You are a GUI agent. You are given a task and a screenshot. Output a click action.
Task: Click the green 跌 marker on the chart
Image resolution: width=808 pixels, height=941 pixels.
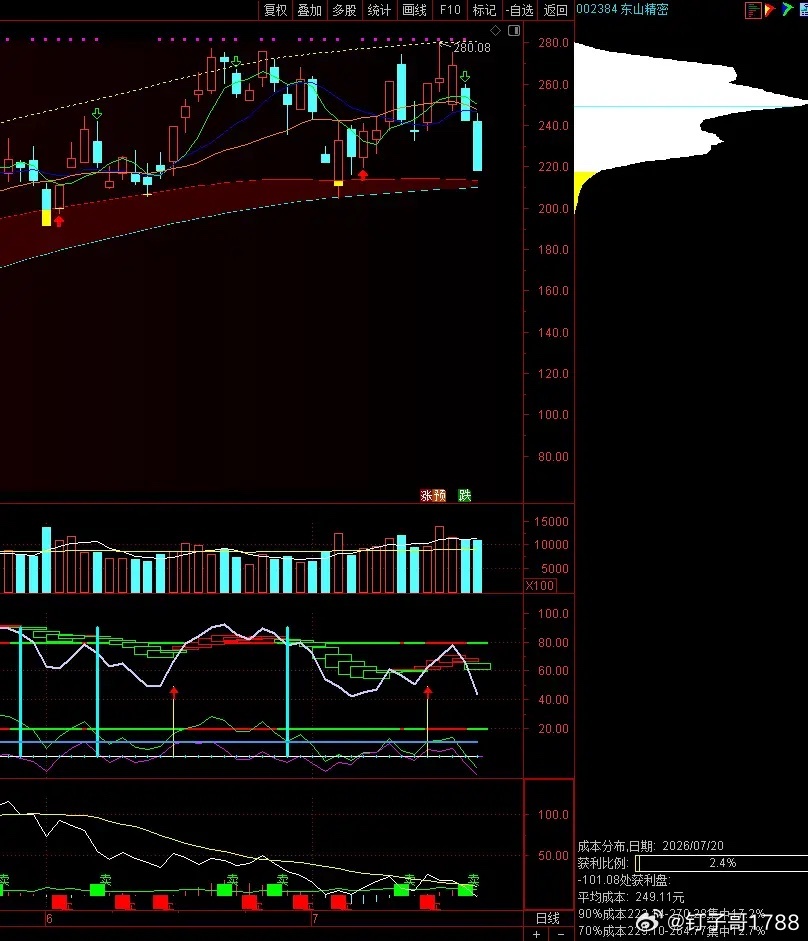coord(465,495)
